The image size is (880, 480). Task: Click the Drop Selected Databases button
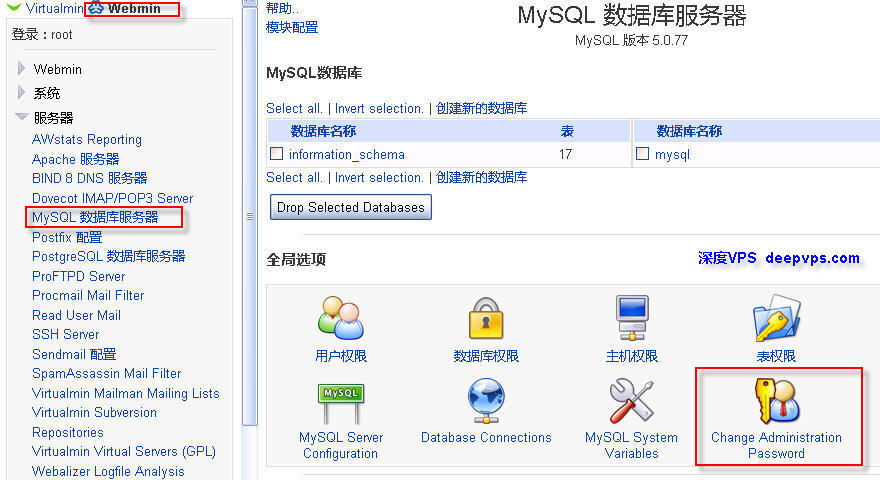(x=351, y=207)
